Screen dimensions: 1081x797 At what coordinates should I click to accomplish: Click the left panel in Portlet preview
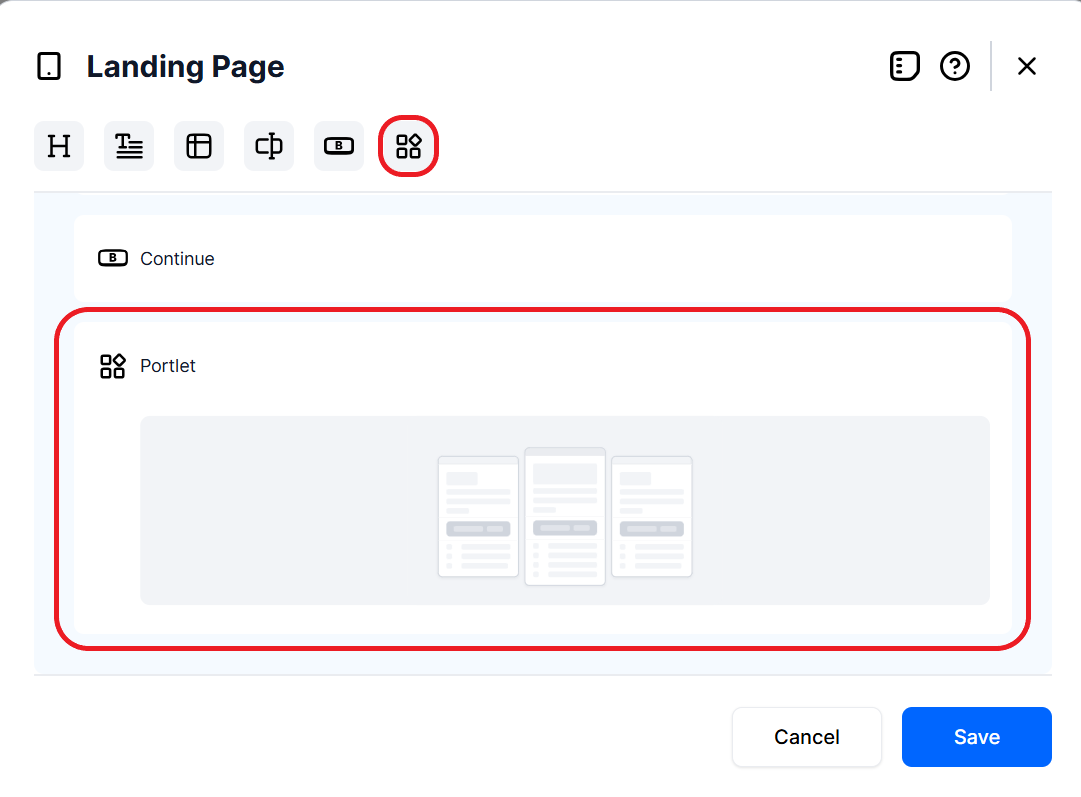tap(478, 517)
